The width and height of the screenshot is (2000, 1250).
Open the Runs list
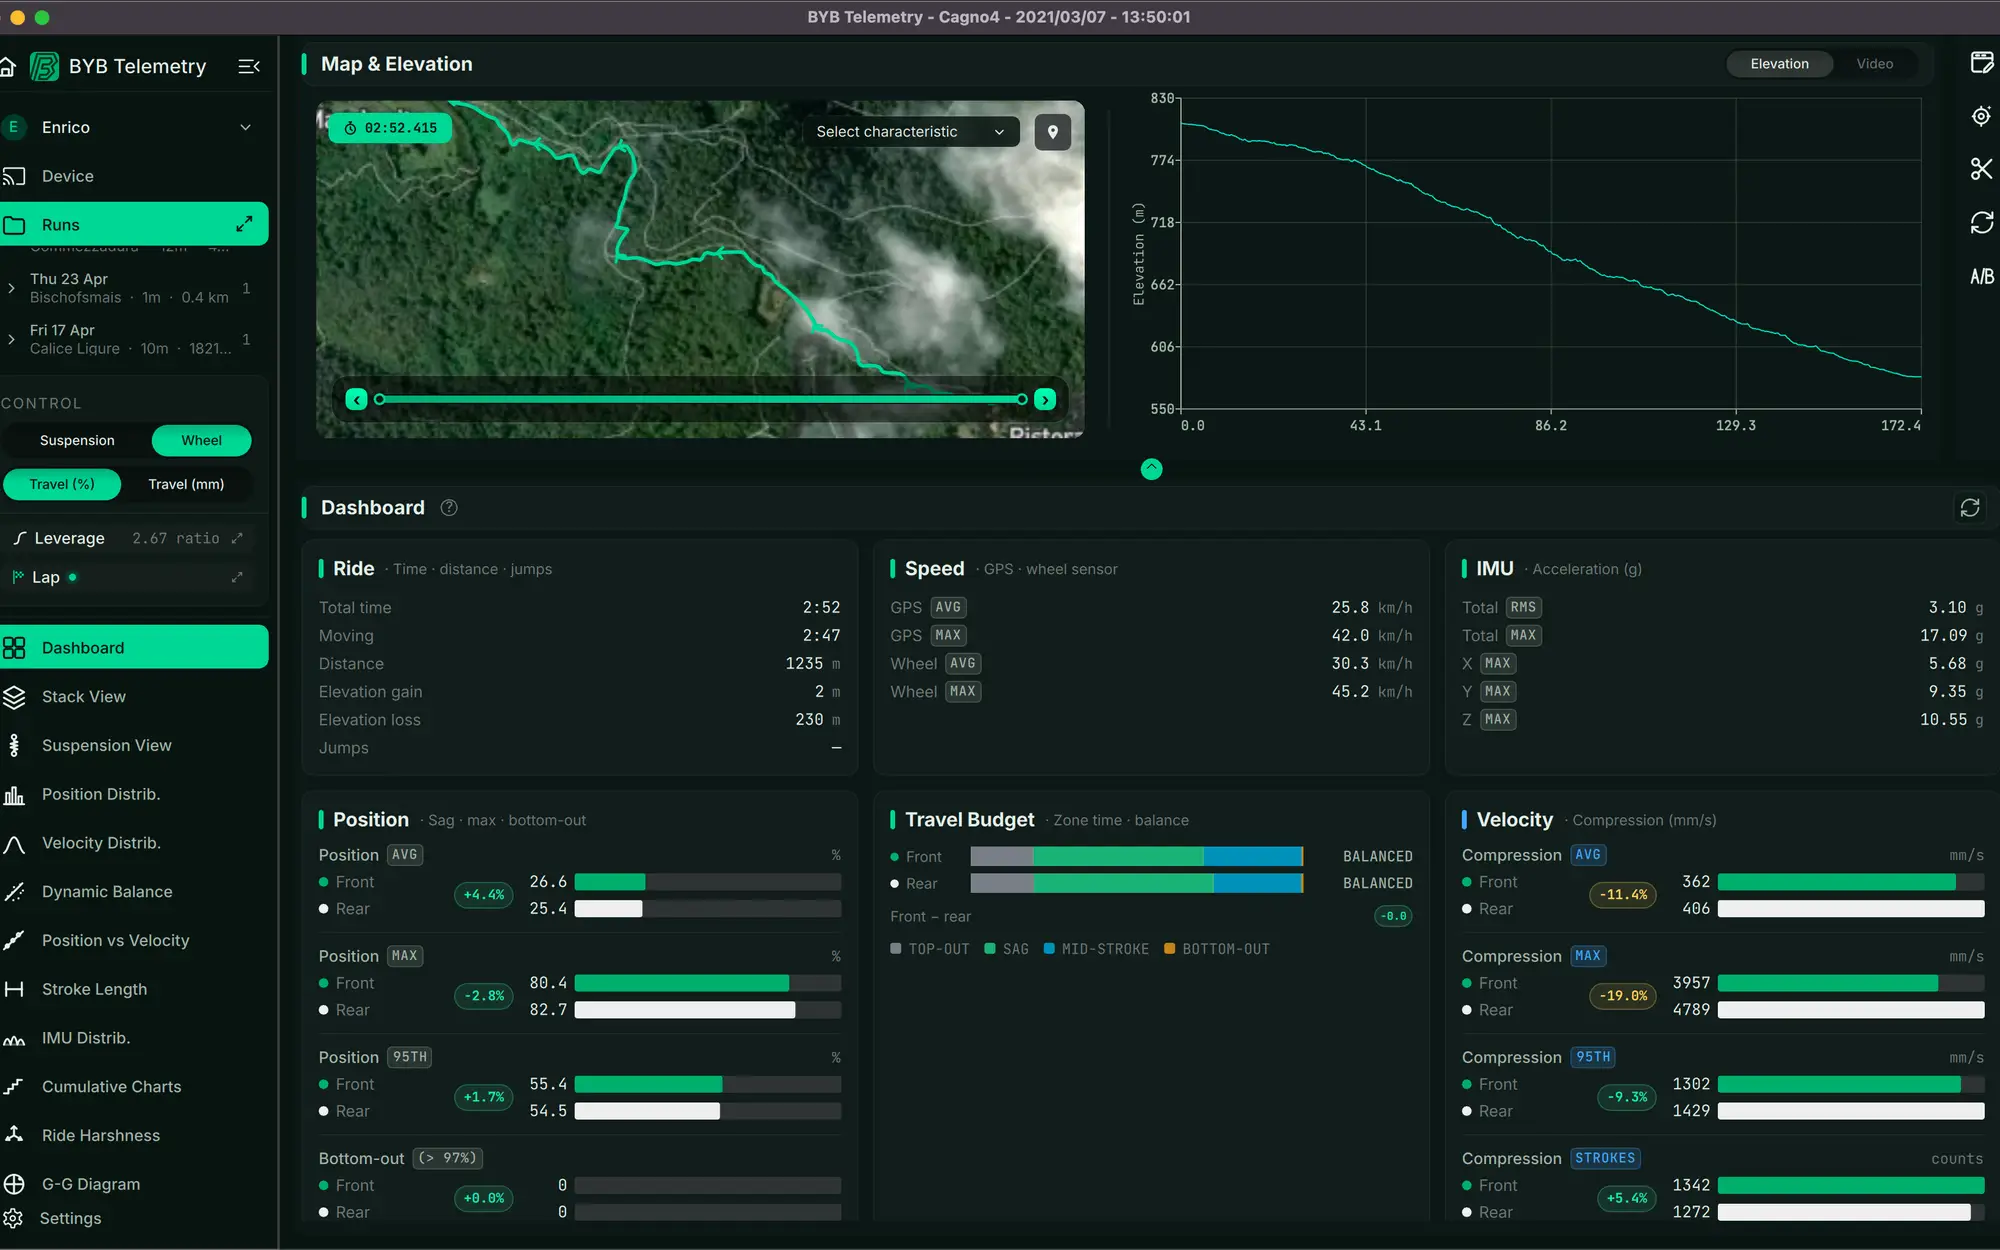(134, 224)
